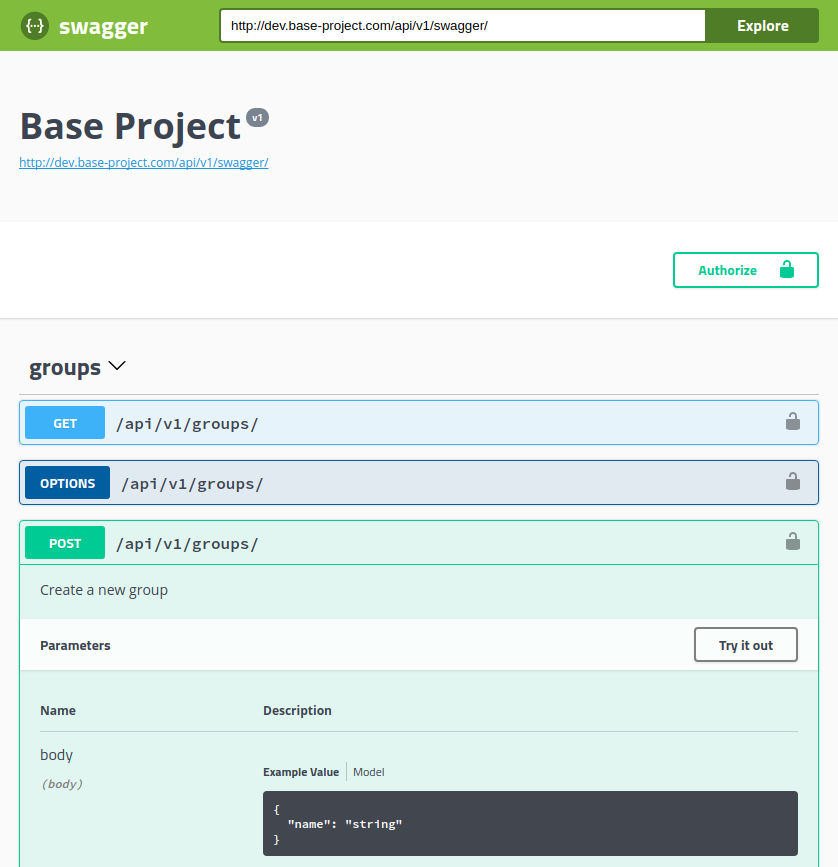Screen dimensions: 838x867
Task: Click the POST method badge
Action: pyautogui.click(x=64, y=542)
